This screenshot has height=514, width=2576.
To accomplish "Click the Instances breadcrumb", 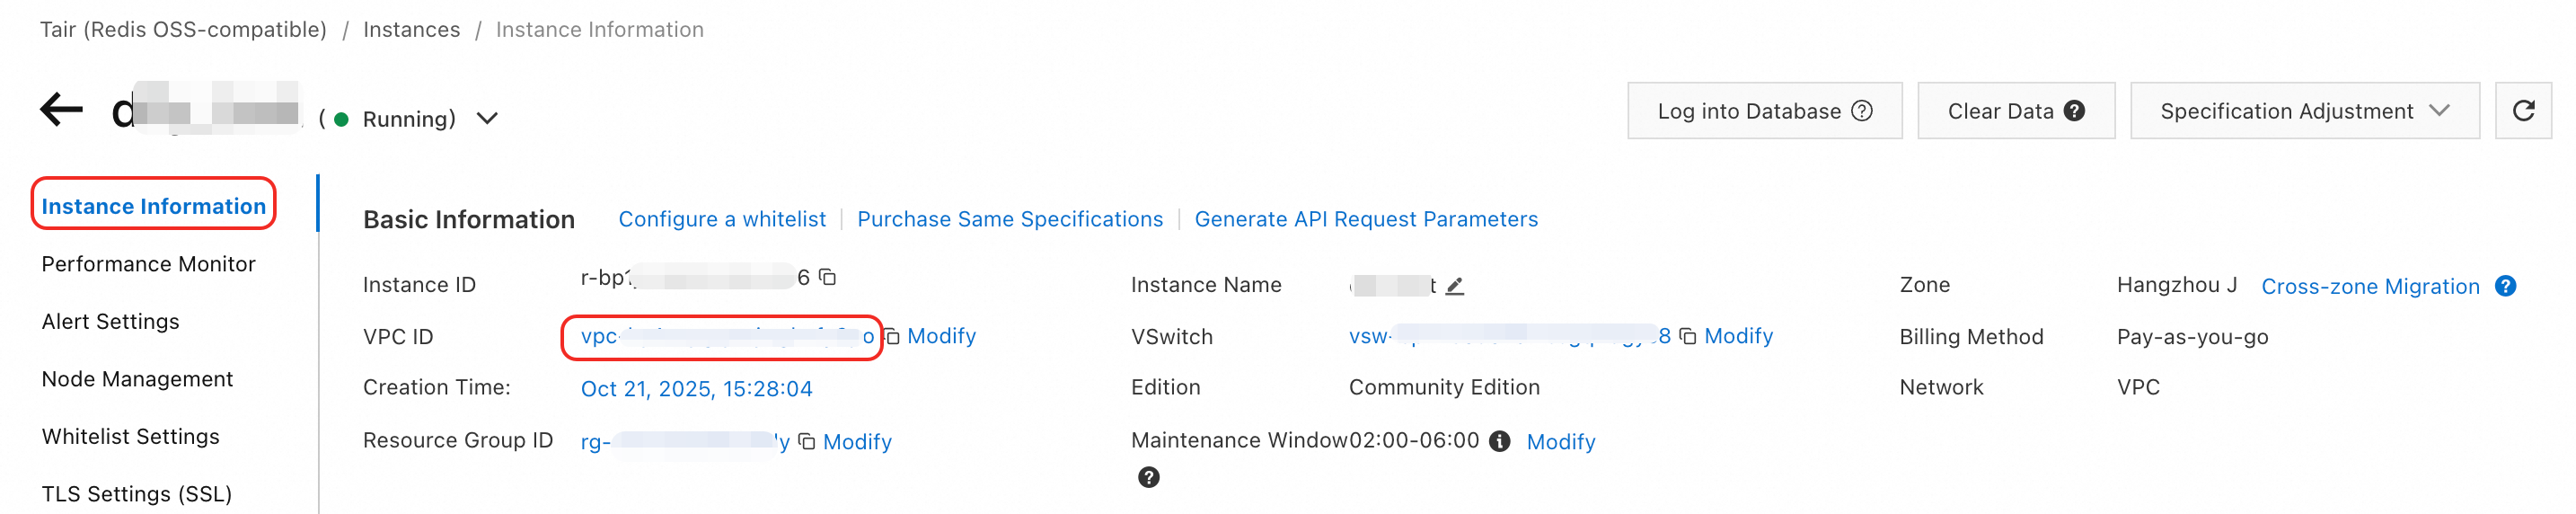I will [411, 30].
